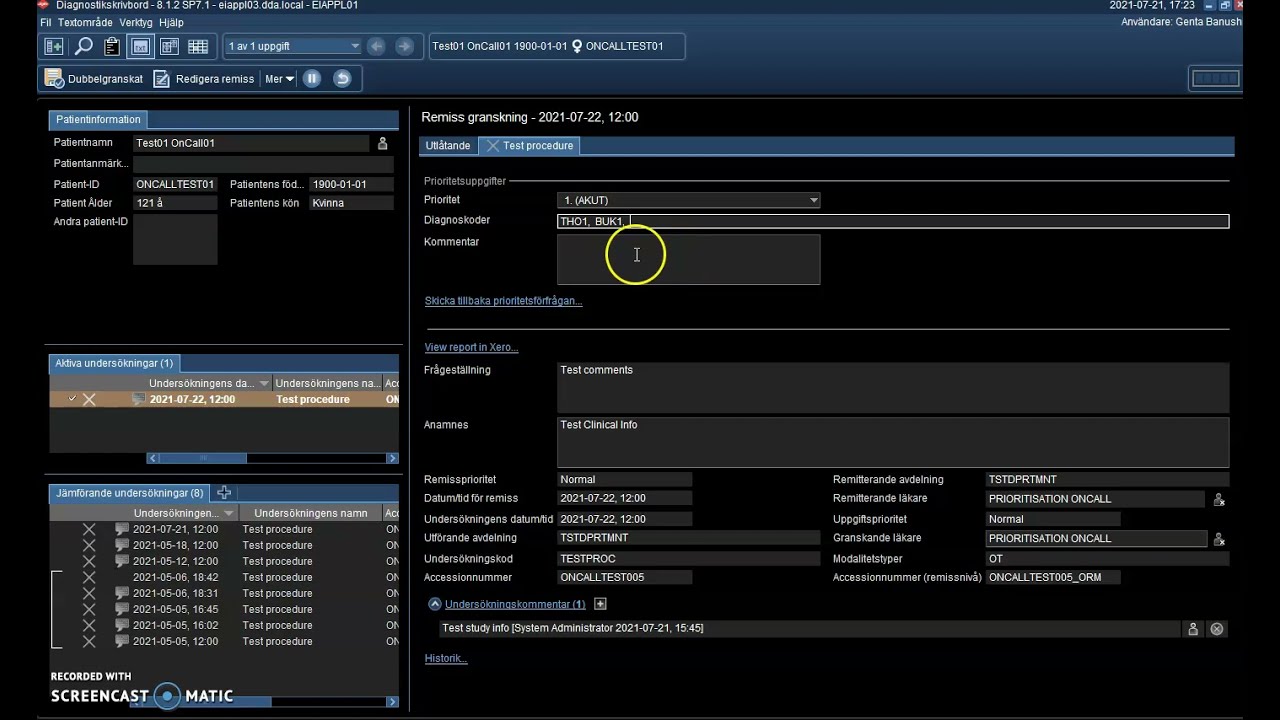Screen dimensions: 1280x720
Task: Click X icon on 2021-05-05, 16:45 row
Action: 89,609
